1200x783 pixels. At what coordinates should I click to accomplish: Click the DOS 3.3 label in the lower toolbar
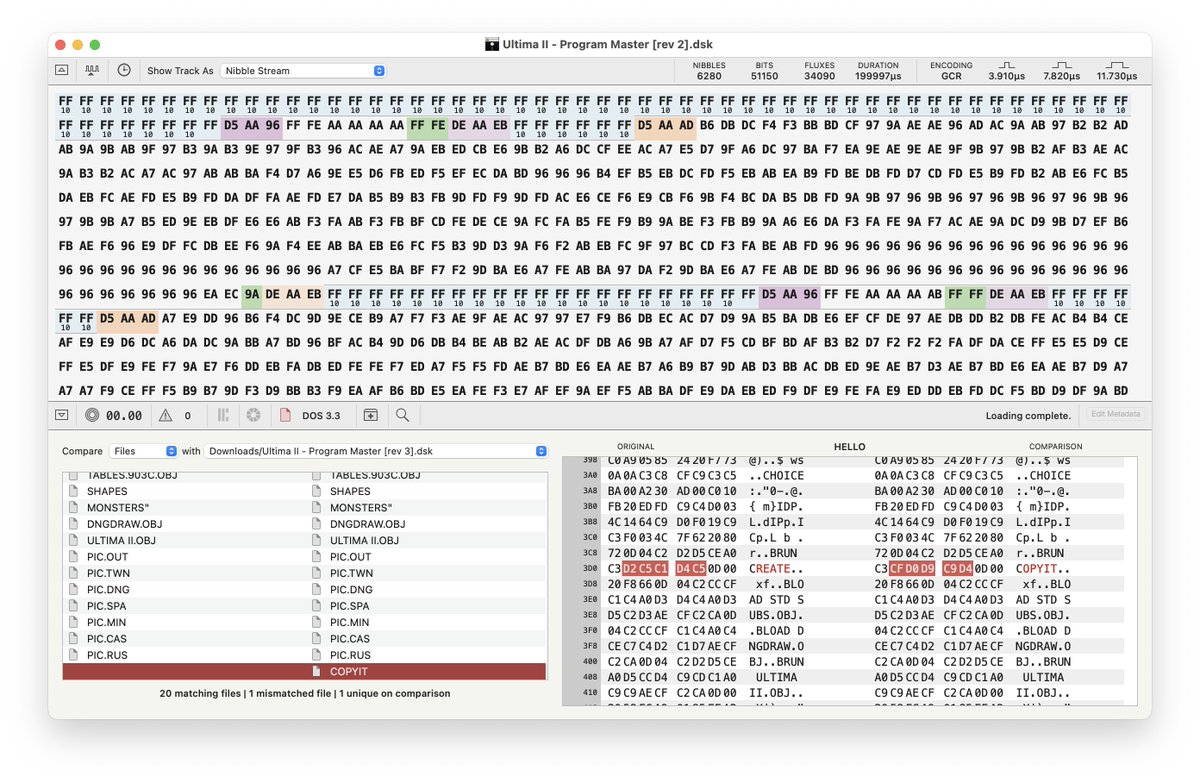tap(319, 415)
